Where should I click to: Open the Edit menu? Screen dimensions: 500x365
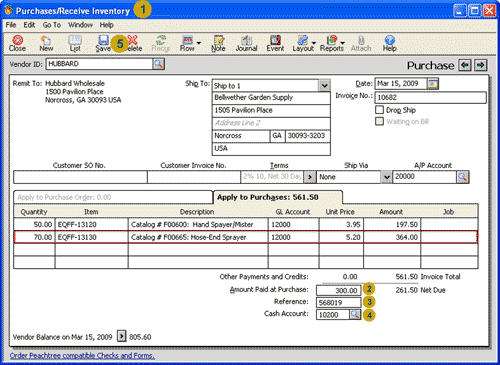click(29, 25)
